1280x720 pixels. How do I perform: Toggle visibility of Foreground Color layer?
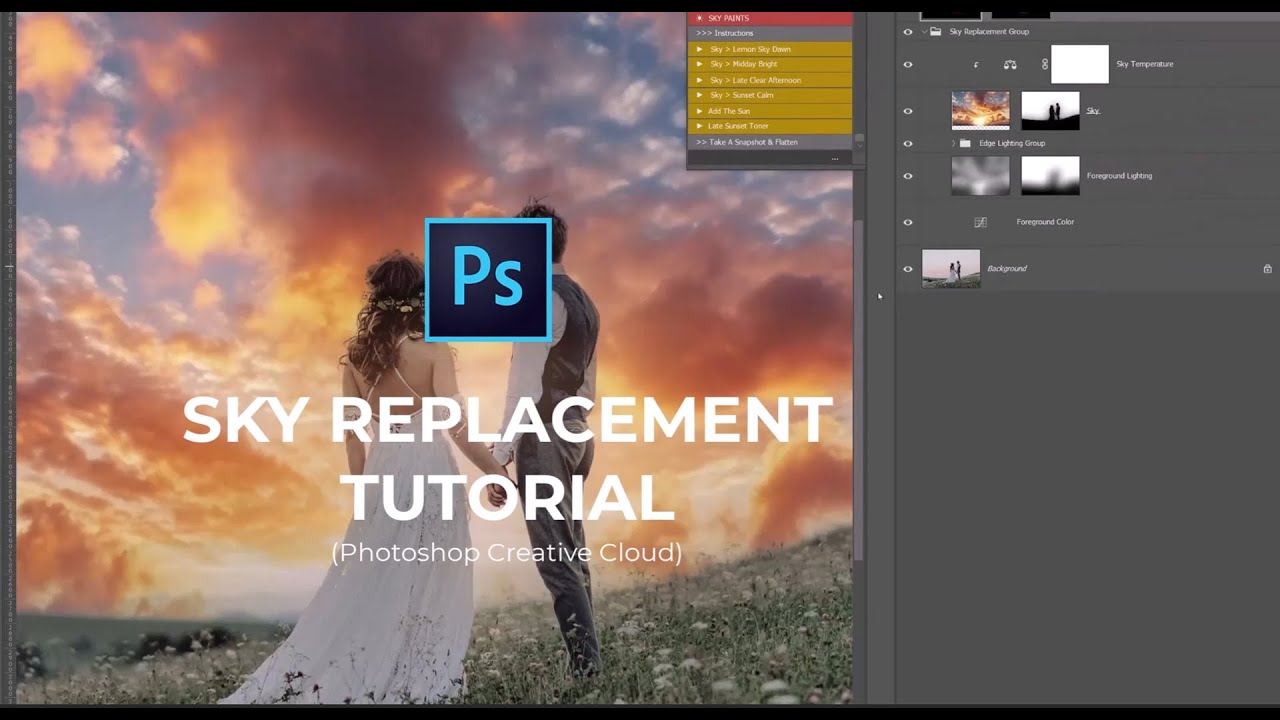908,222
